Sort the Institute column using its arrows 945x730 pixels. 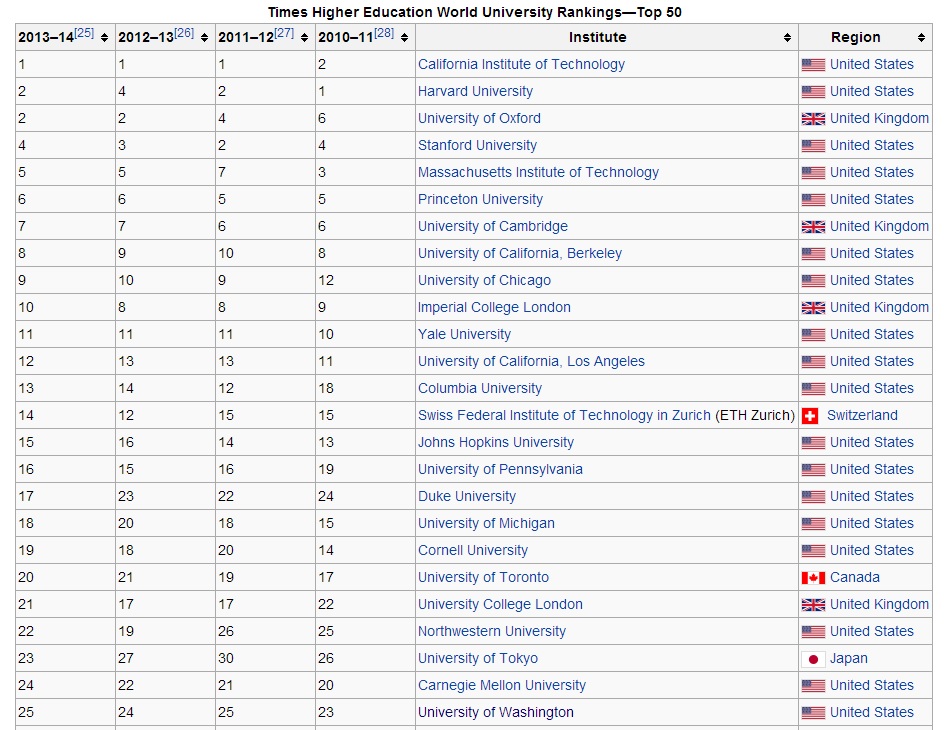click(787, 37)
